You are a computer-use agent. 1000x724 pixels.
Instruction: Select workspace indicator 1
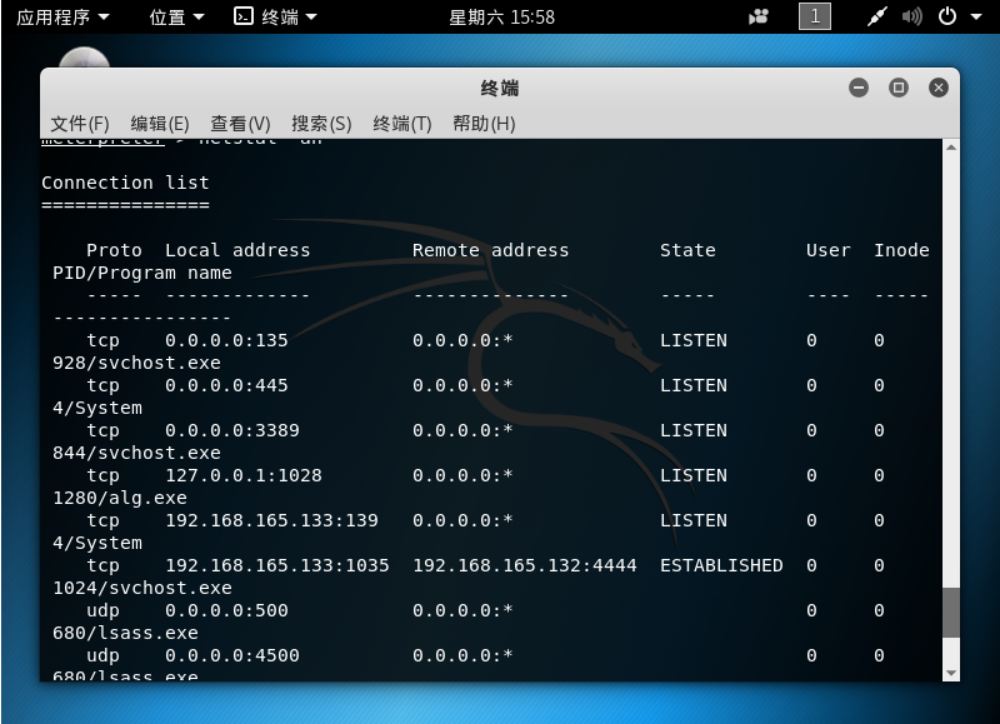[x=814, y=17]
